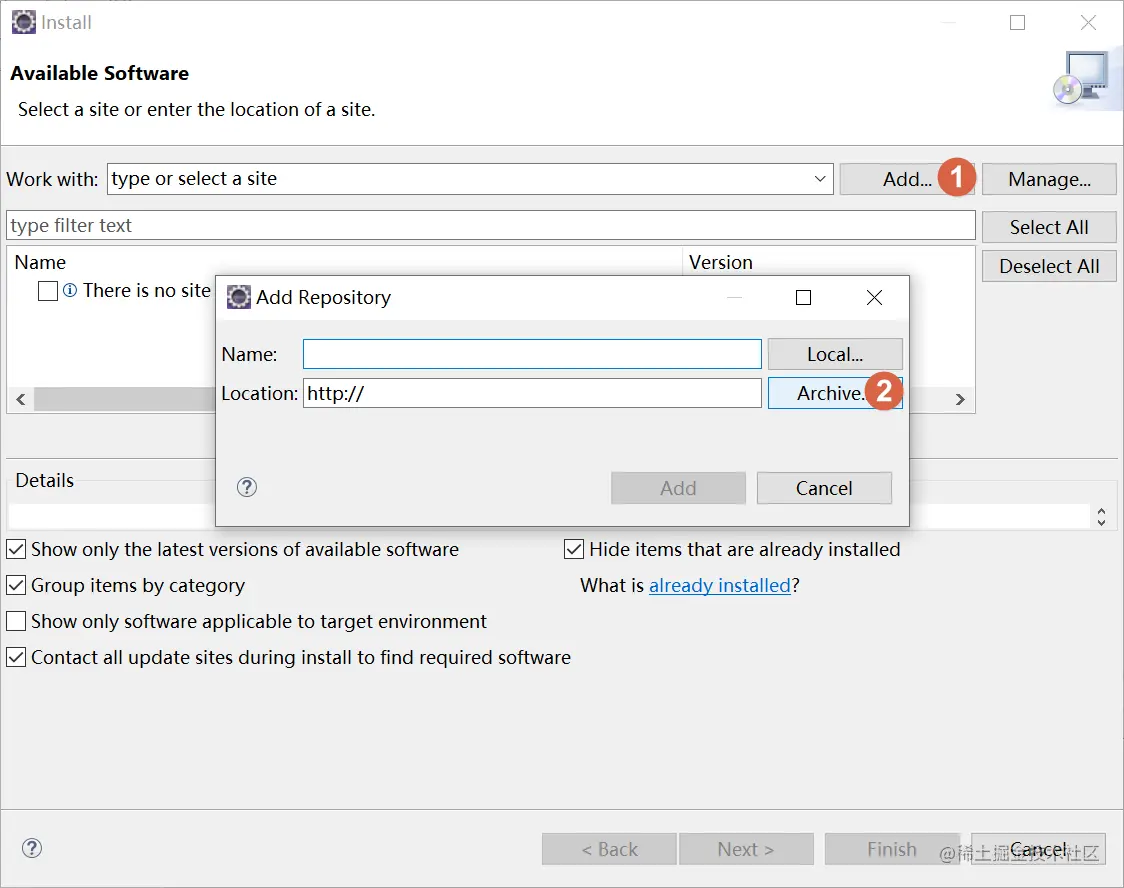Screen dimensions: 1124x888
Task: Select the 'There is no site' row
Action: [x=125, y=290]
